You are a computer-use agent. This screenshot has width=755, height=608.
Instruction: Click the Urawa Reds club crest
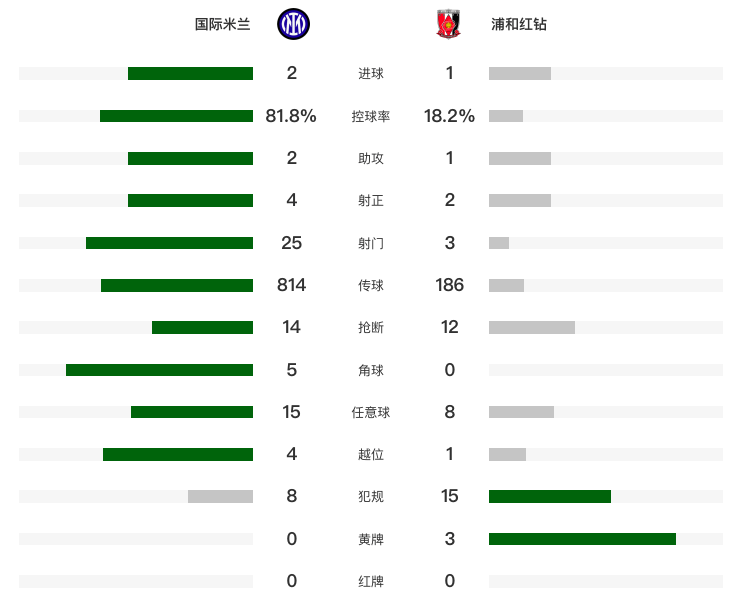(448, 24)
